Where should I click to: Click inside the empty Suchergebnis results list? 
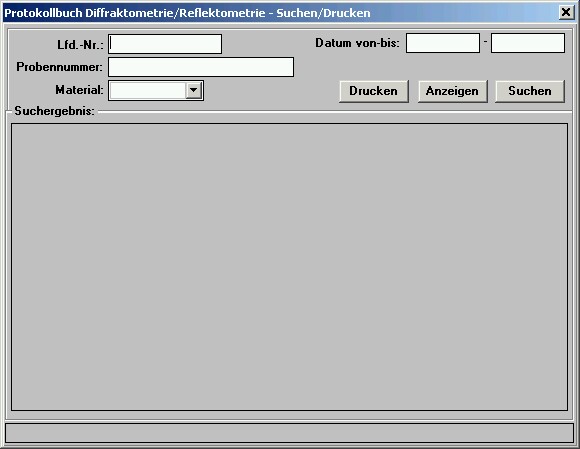pyautogui.click(x=289, y=267)
